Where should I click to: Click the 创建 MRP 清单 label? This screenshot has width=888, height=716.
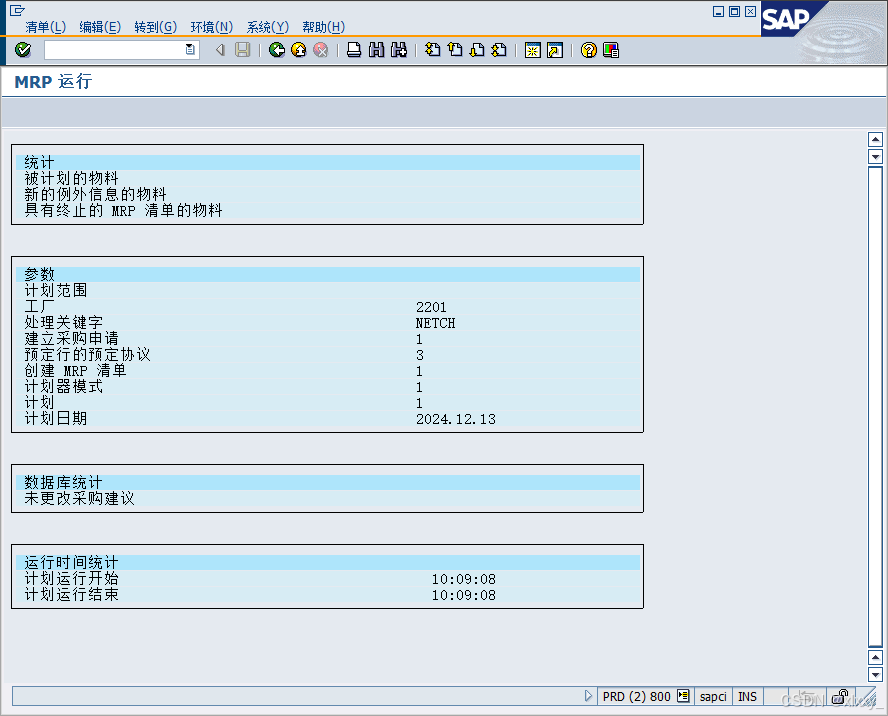click(x=75, y=370)
